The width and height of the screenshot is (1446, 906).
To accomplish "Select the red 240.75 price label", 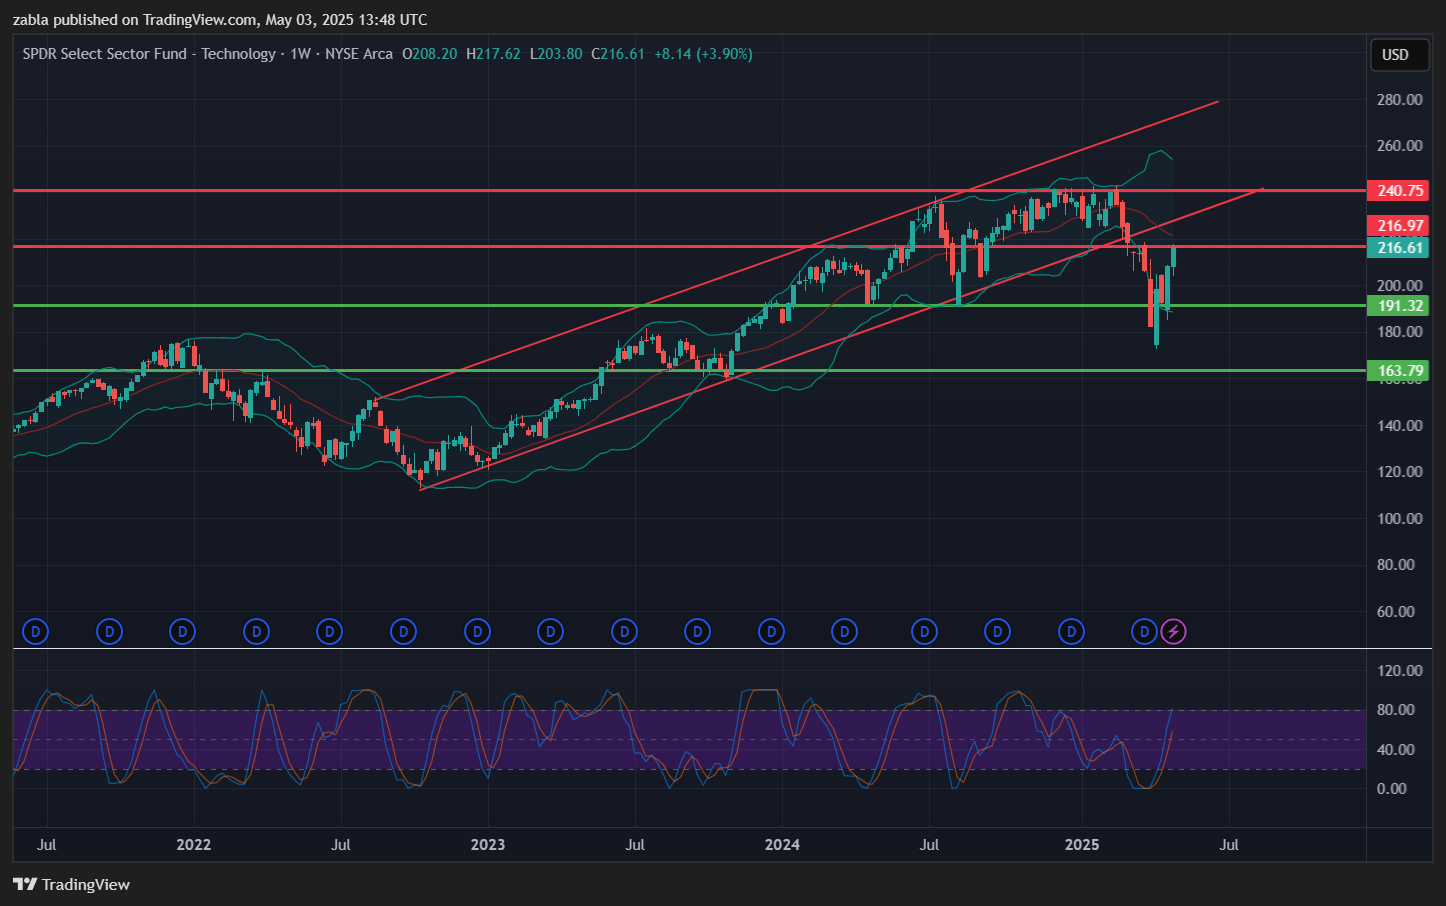I will pos(1399,190).
